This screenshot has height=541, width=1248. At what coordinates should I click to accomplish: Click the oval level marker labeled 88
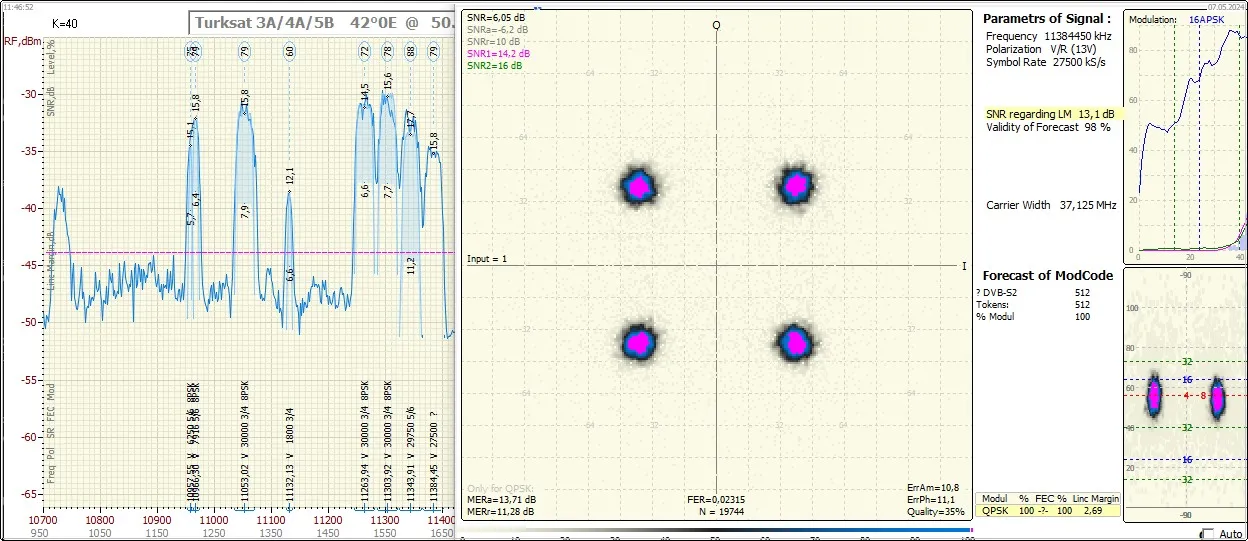point(410,51)
